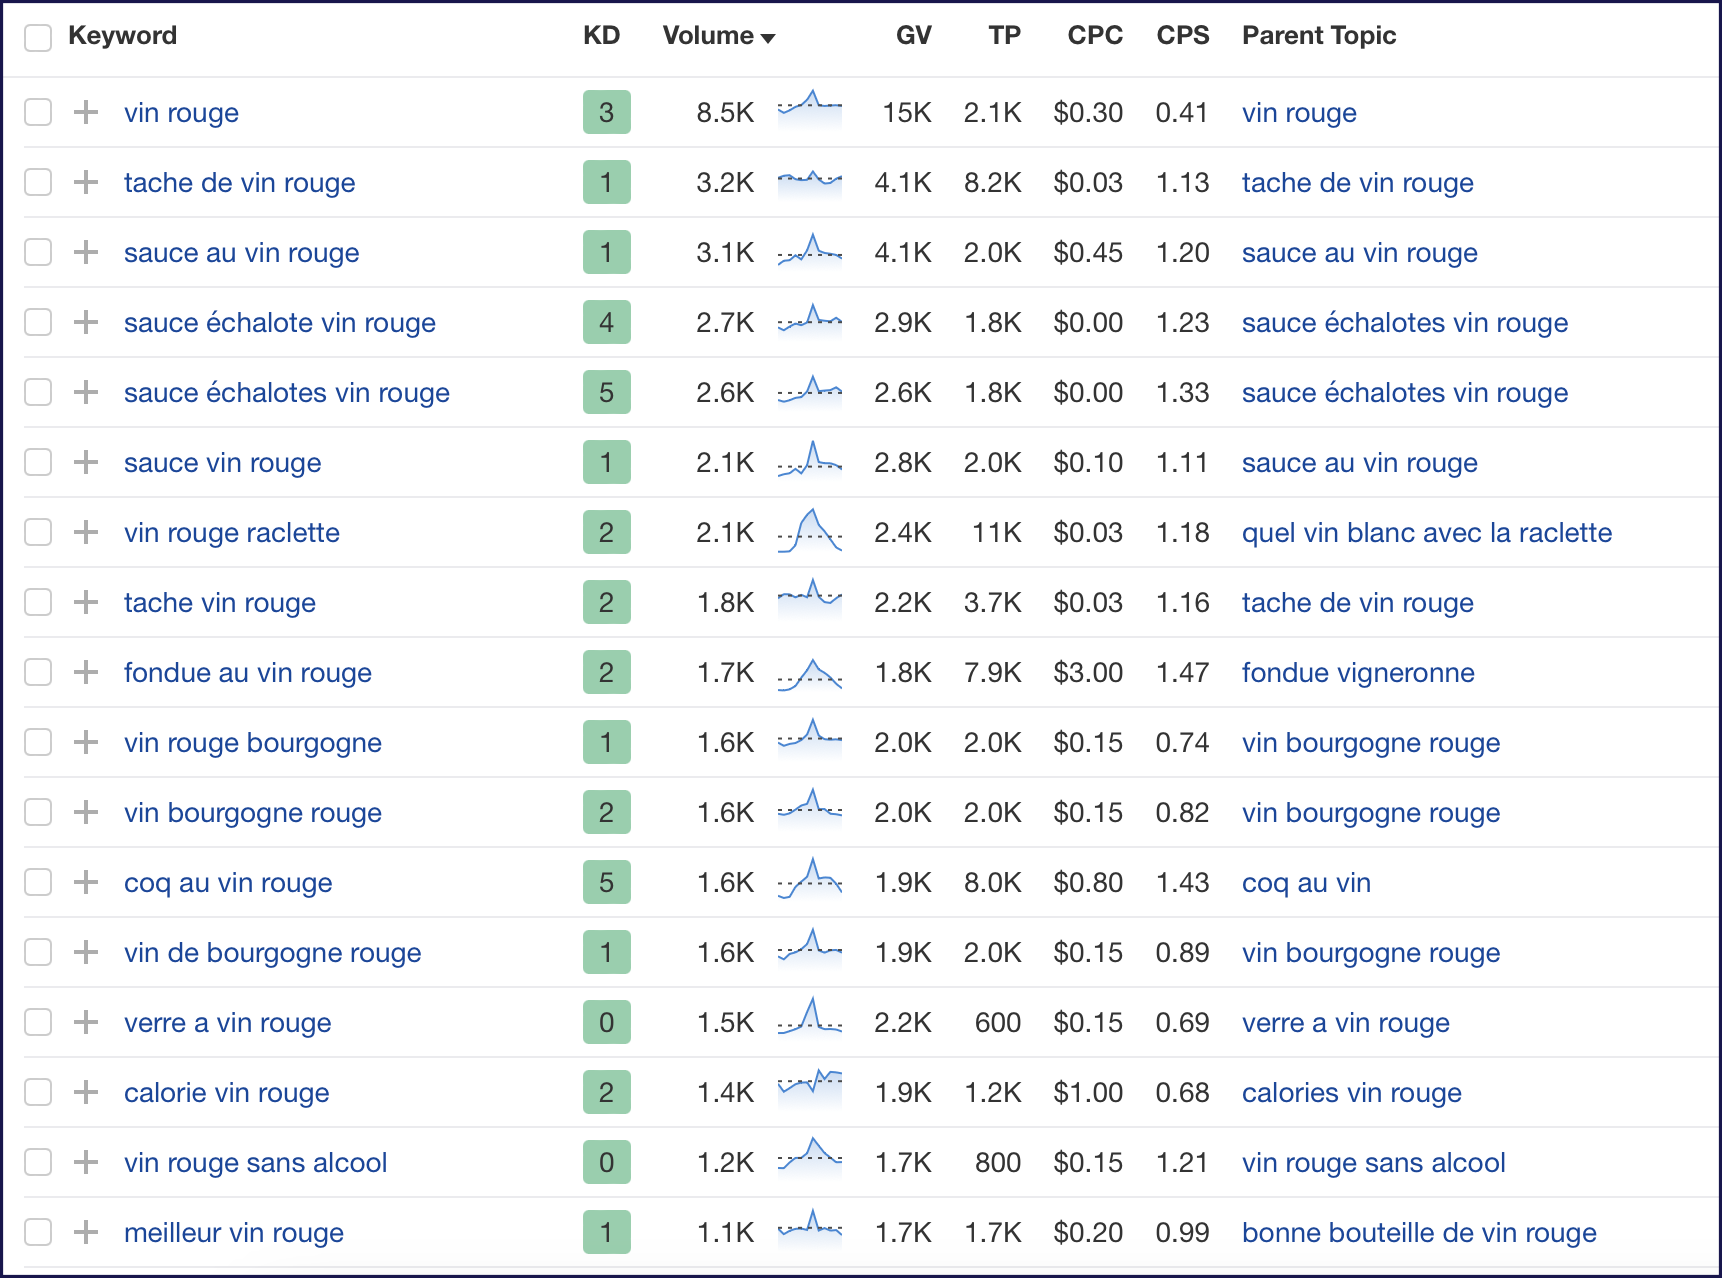Click plus icon beside 'meilleur vin rouge'

86,1232
